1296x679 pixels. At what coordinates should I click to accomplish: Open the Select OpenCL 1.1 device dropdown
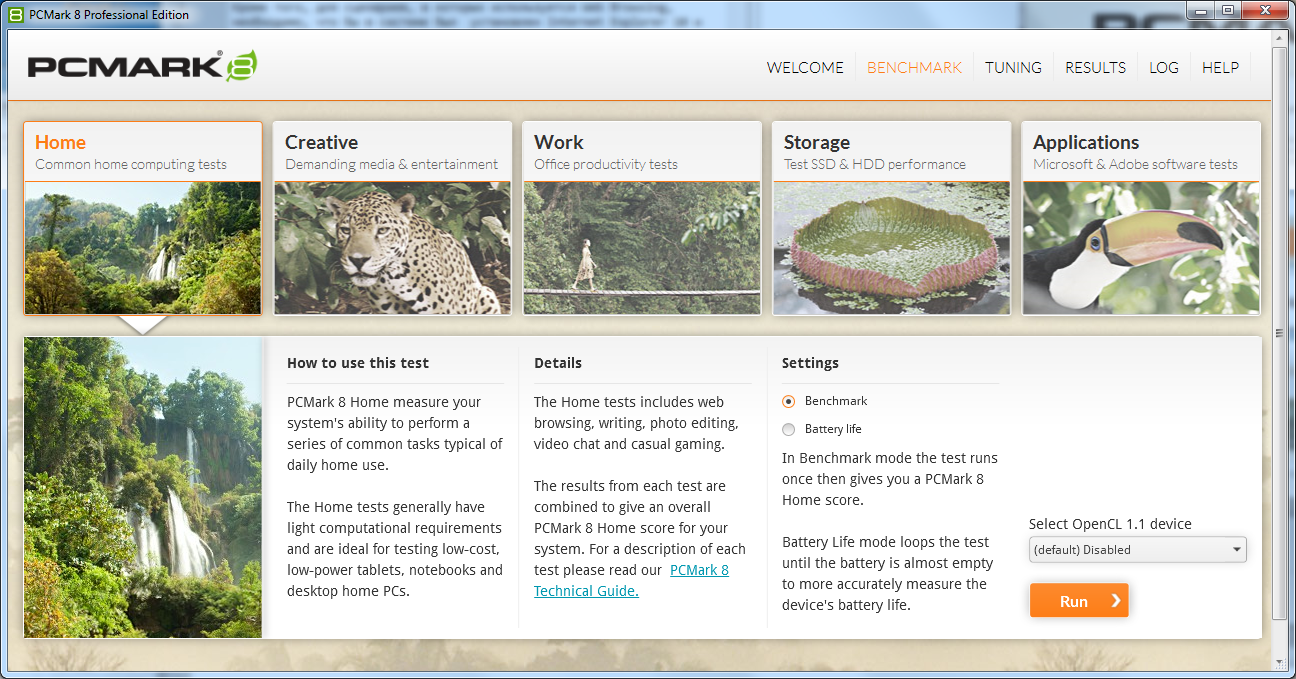coord(1138,549)
